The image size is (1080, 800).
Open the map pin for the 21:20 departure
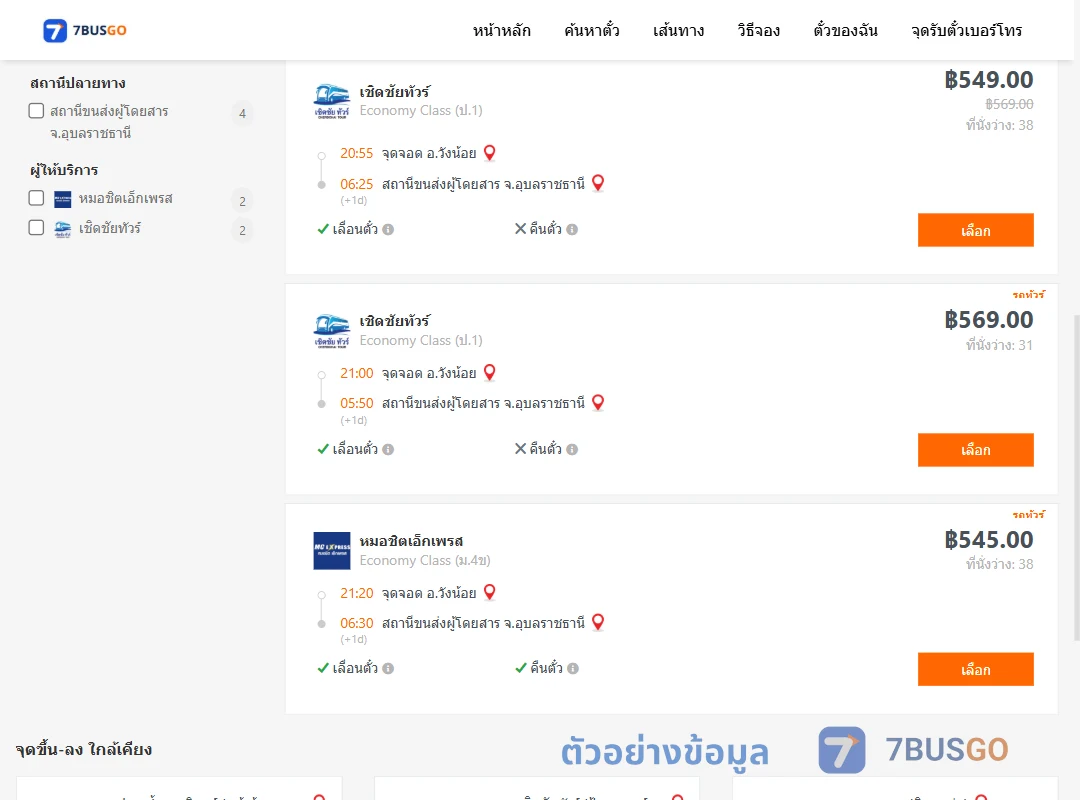(490, 592)
